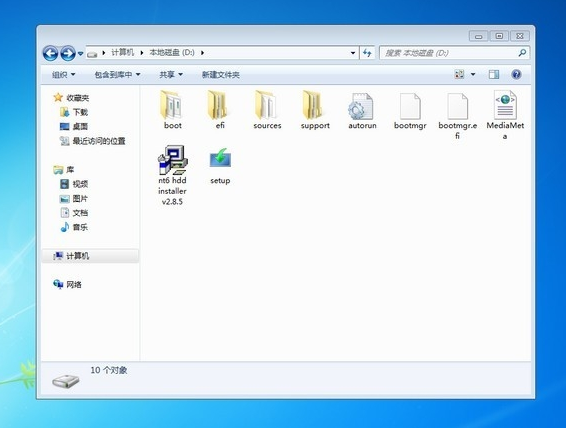Click the Back navigation arrow
Image resolution: width=566 pixels, height=428 pixels.
coord(50,53)
